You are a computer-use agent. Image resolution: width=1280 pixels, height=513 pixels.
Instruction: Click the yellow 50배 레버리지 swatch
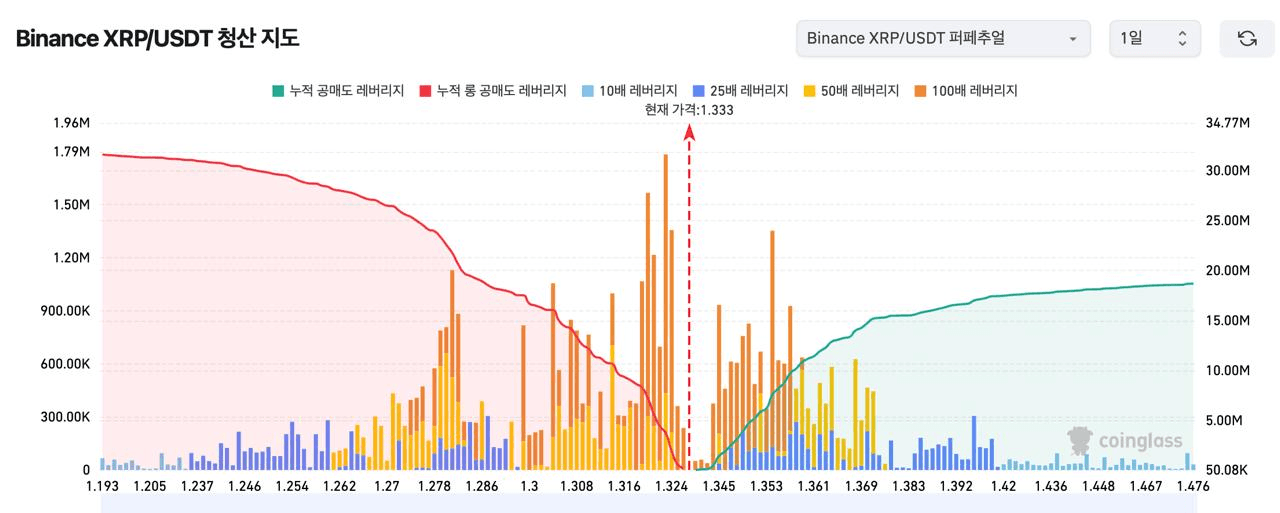(x=809, y=91)
